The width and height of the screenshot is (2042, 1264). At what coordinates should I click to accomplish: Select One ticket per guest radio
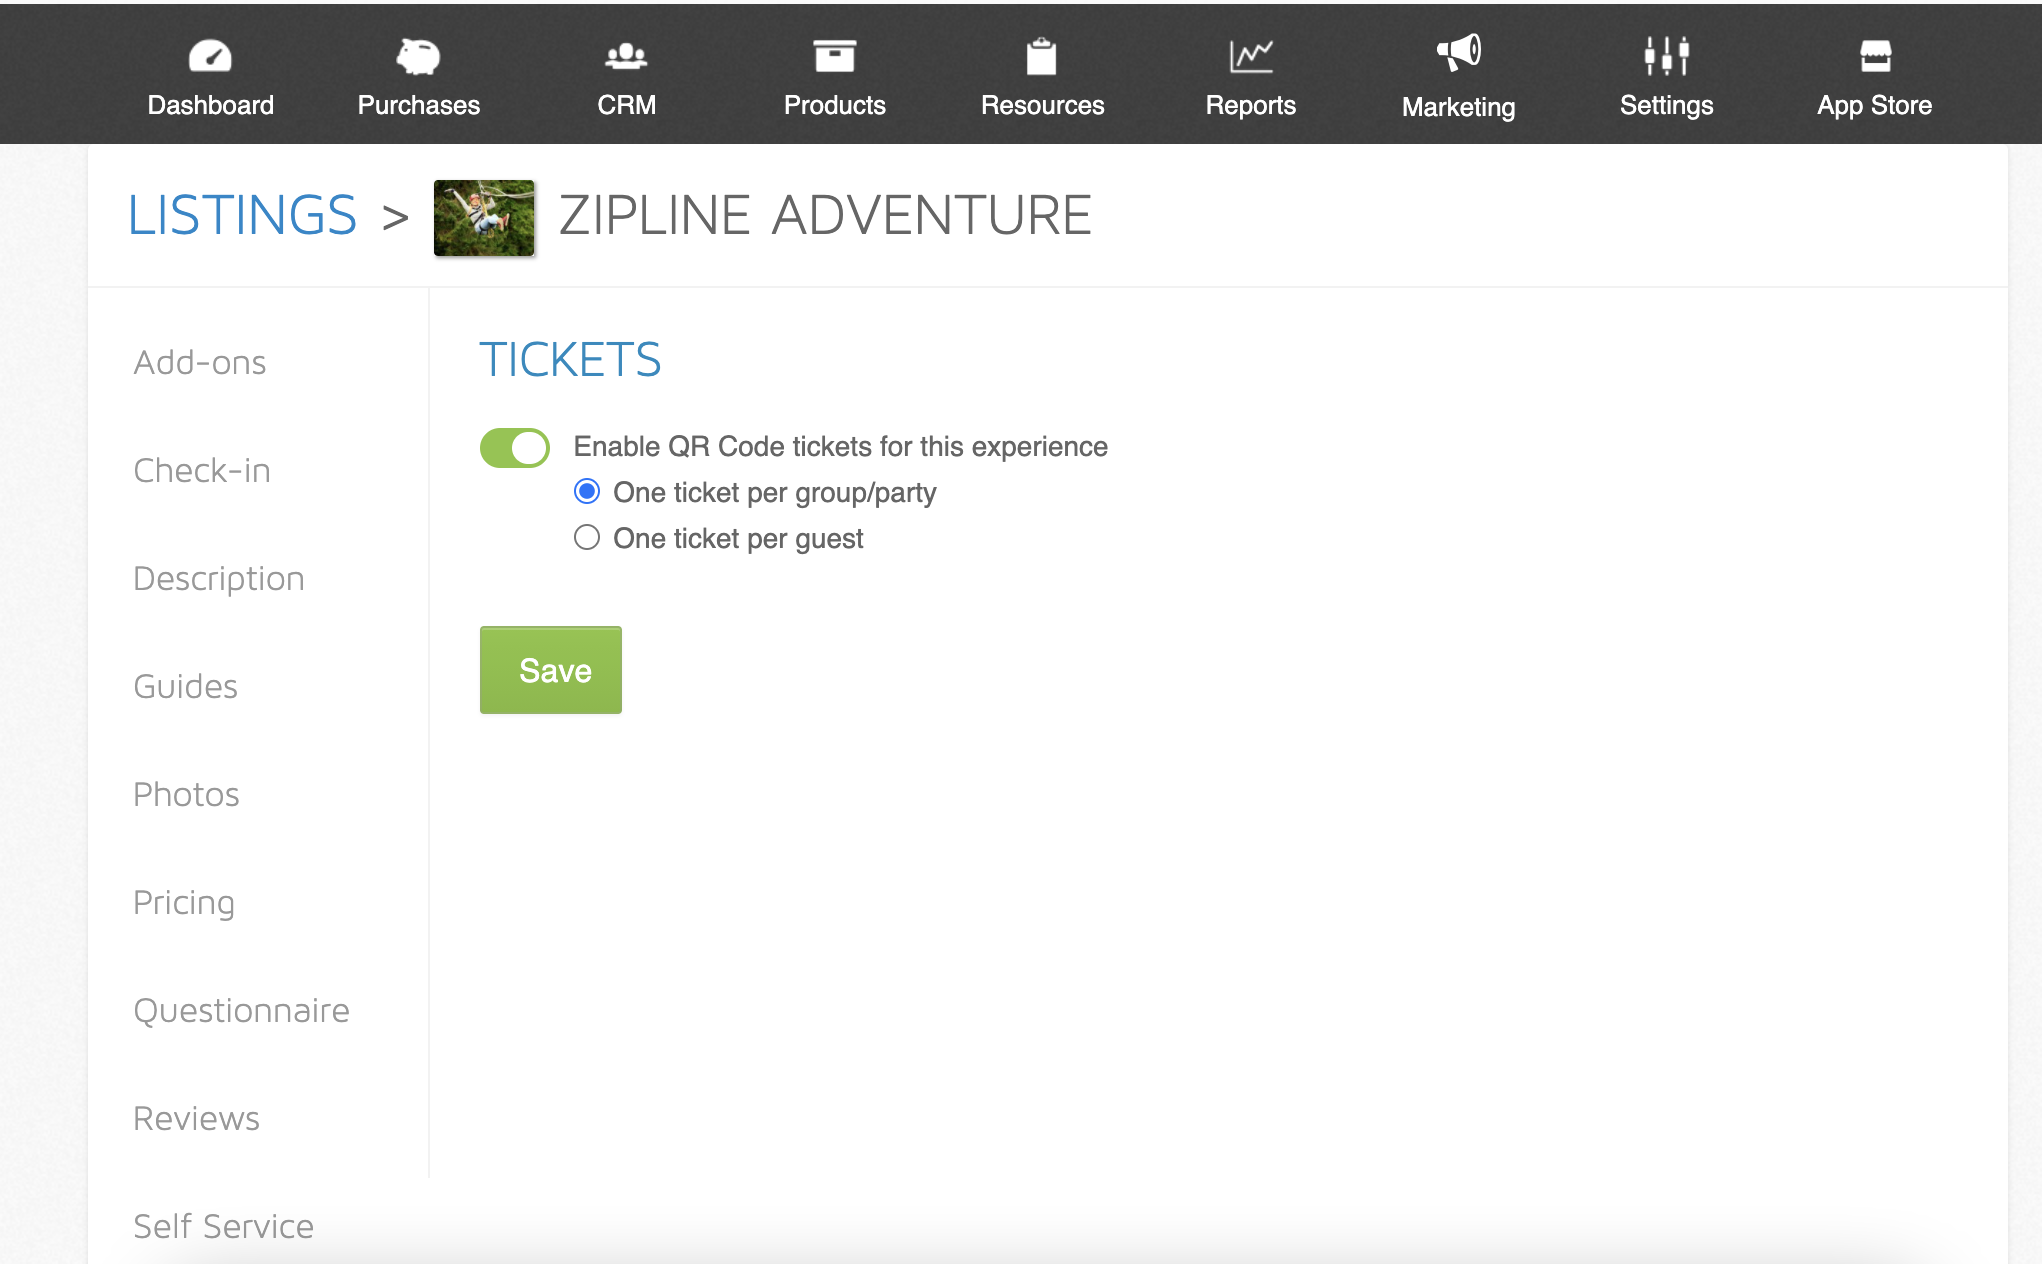pyautogui.click(x=587, y=537)
